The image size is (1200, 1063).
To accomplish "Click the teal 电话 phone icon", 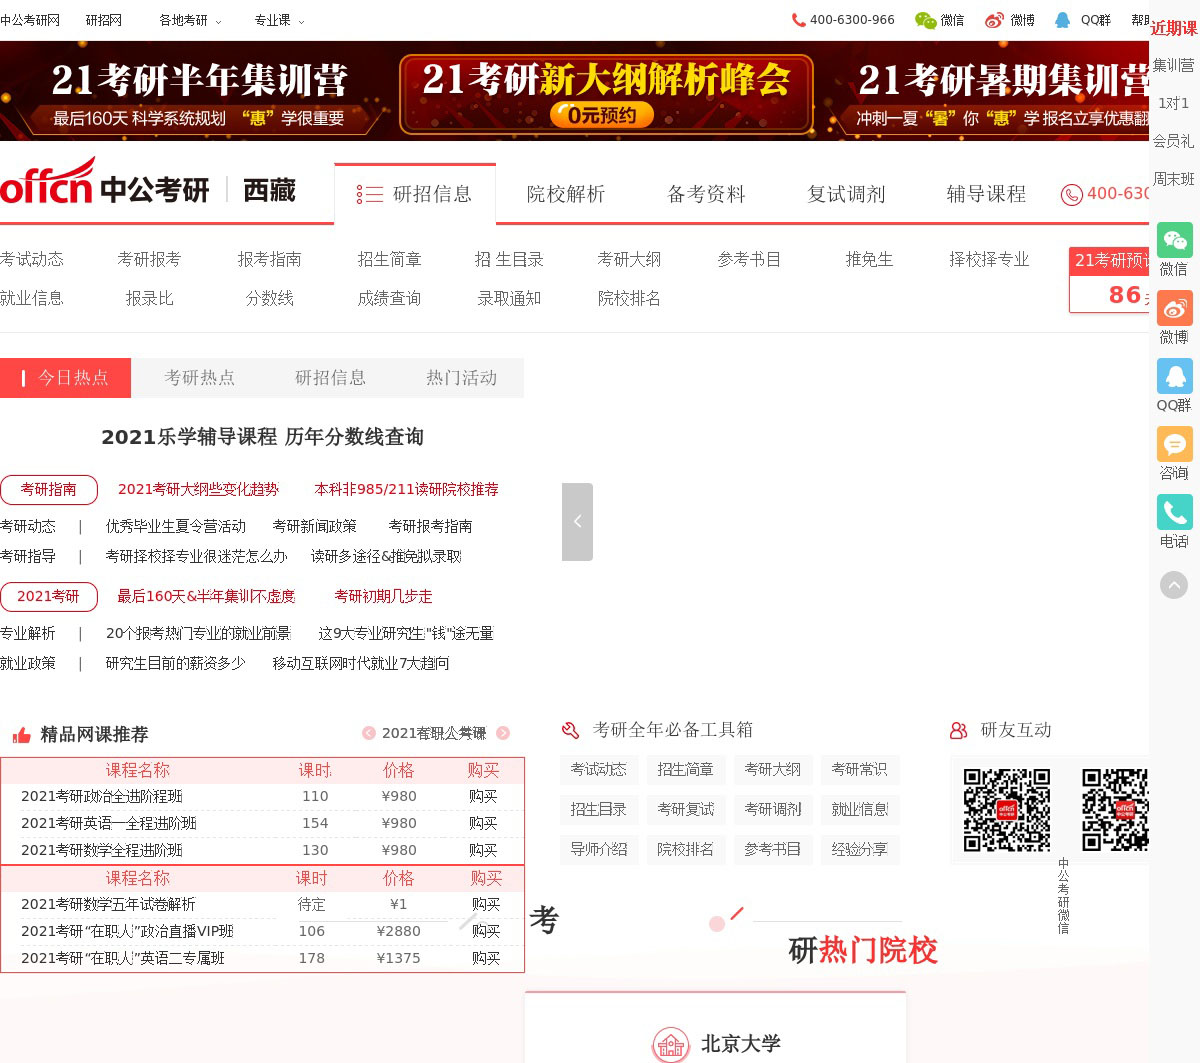I will 1174,512.
